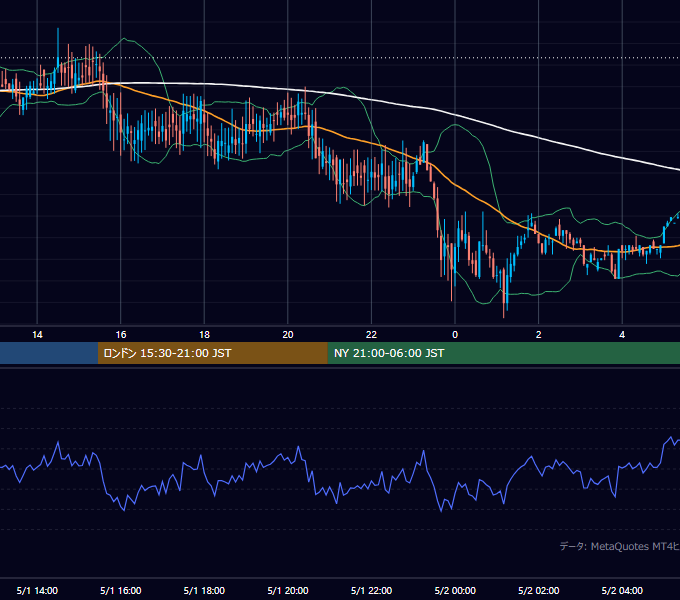Screen dimensions: 680x600
Task: Click the 5/2 00:00 time label
Action: coord(455,590)
